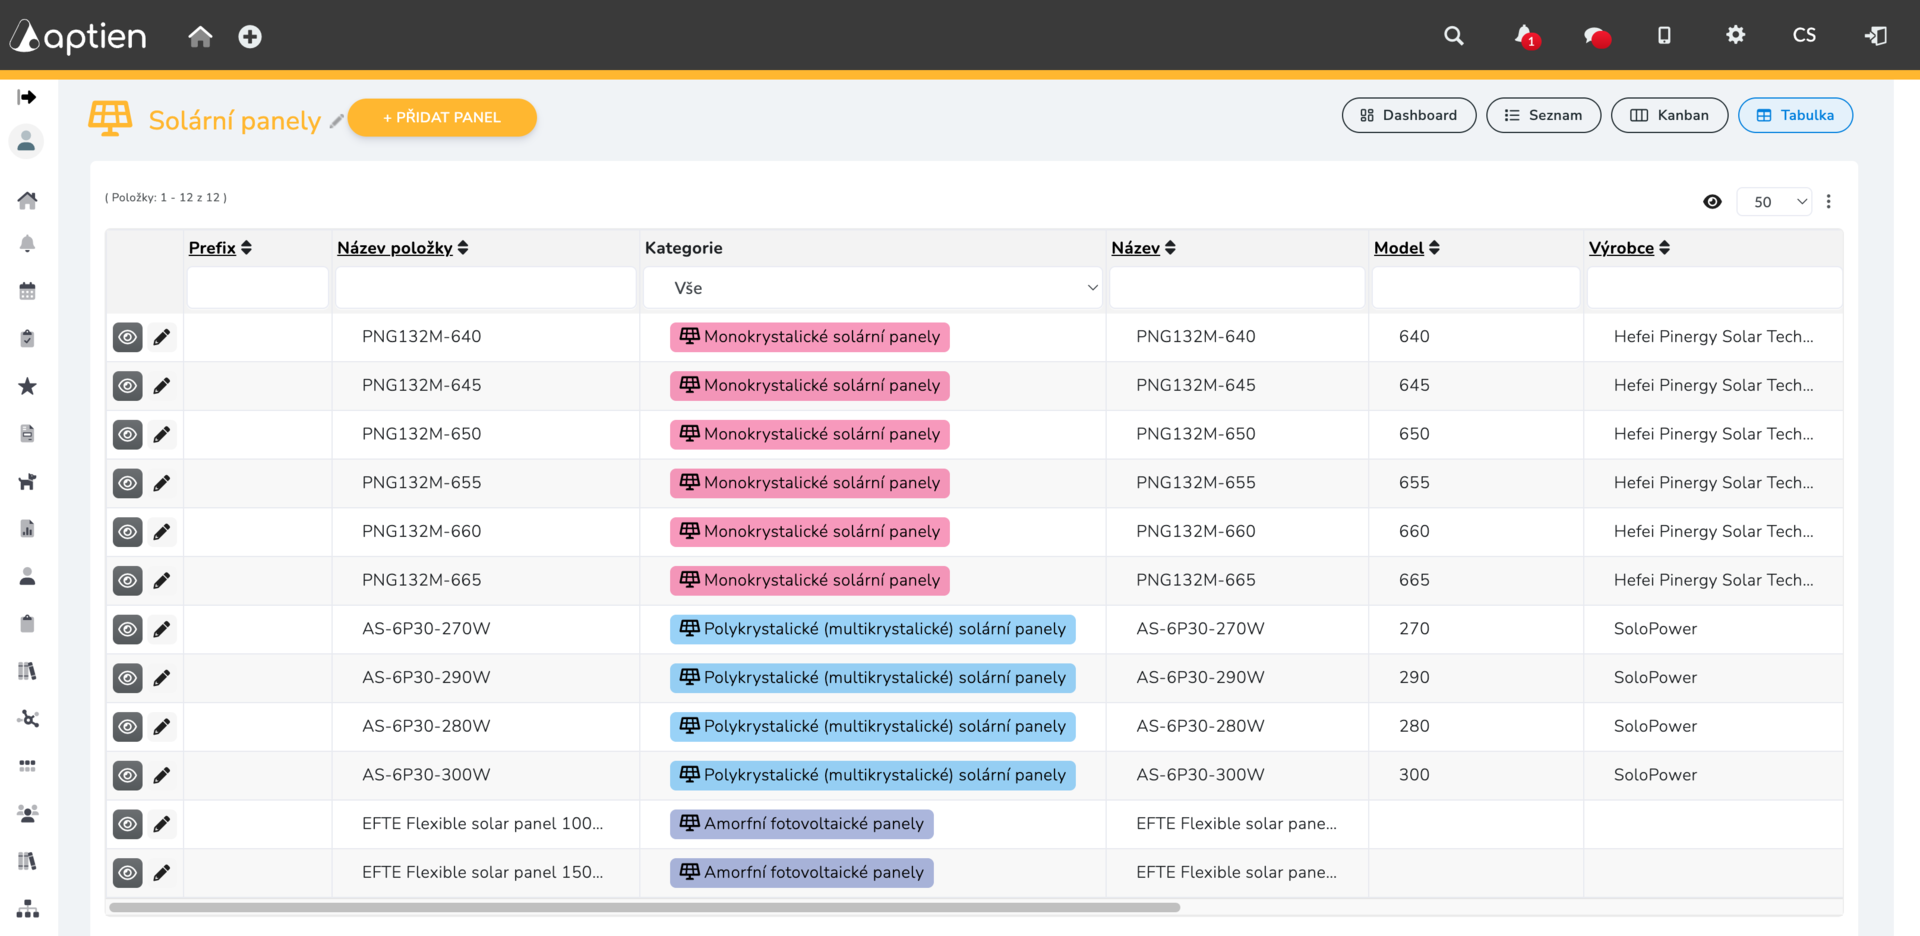
Task: Open search with the magnifier icon
Action: 1453,36
